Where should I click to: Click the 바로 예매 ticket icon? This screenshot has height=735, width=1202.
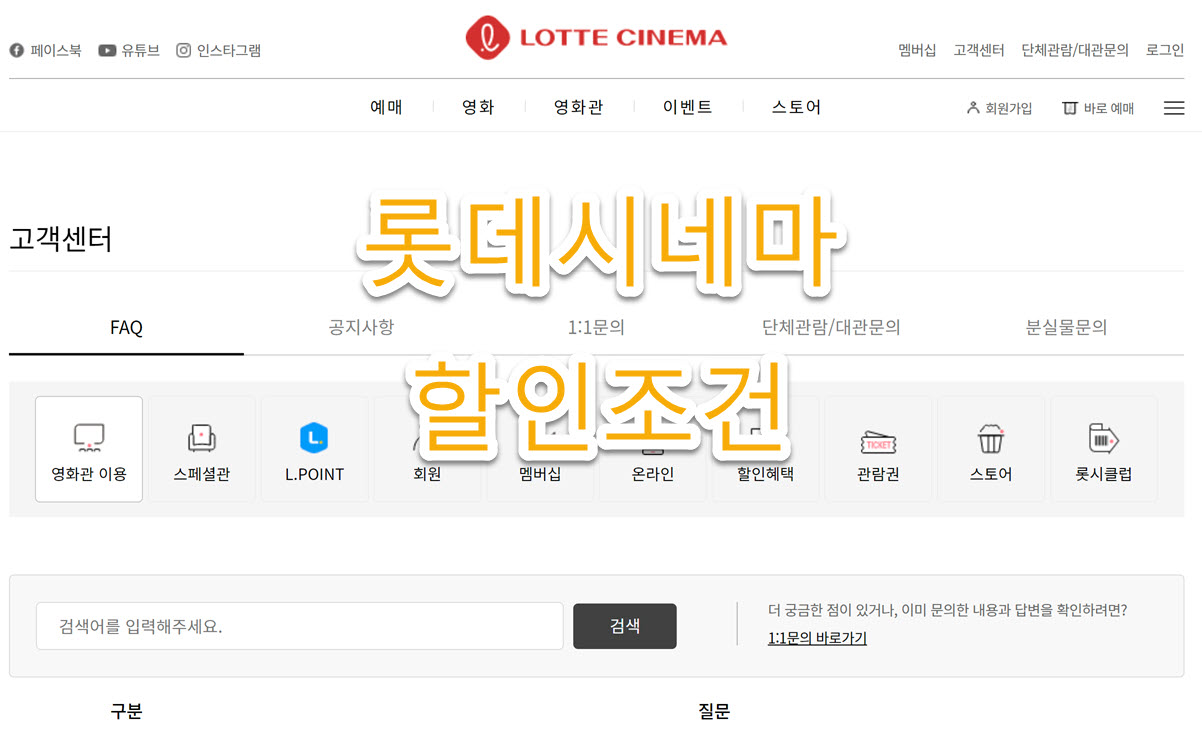1070,108
